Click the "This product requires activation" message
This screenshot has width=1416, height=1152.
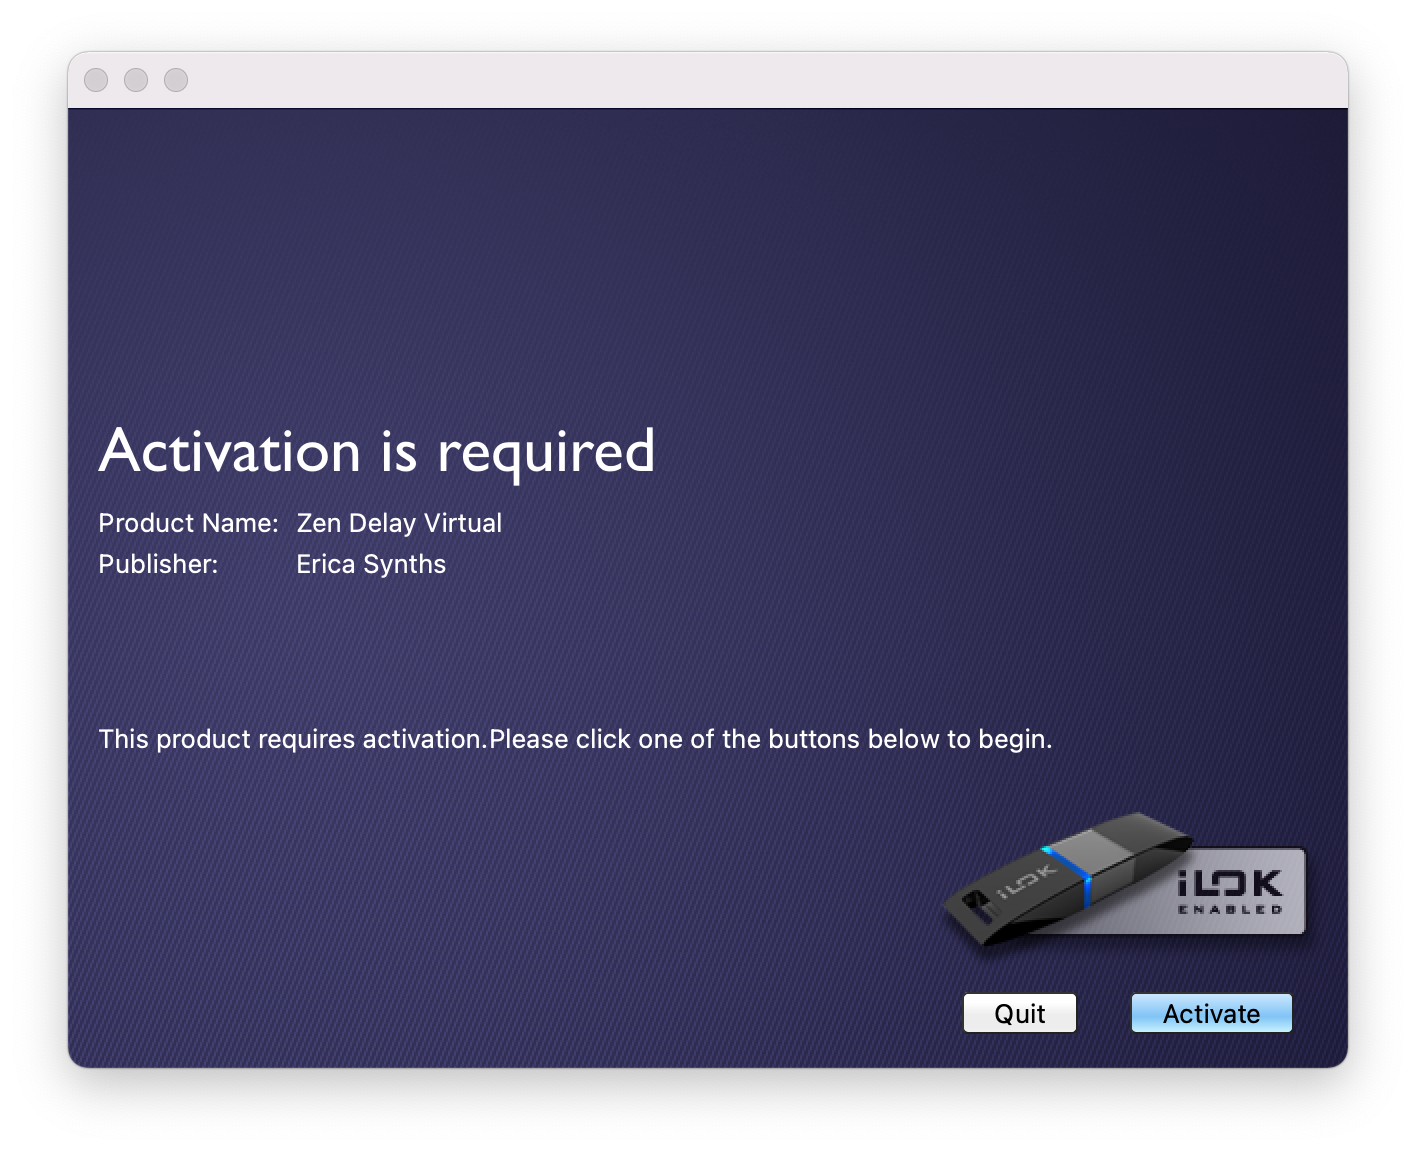(575, 739)
